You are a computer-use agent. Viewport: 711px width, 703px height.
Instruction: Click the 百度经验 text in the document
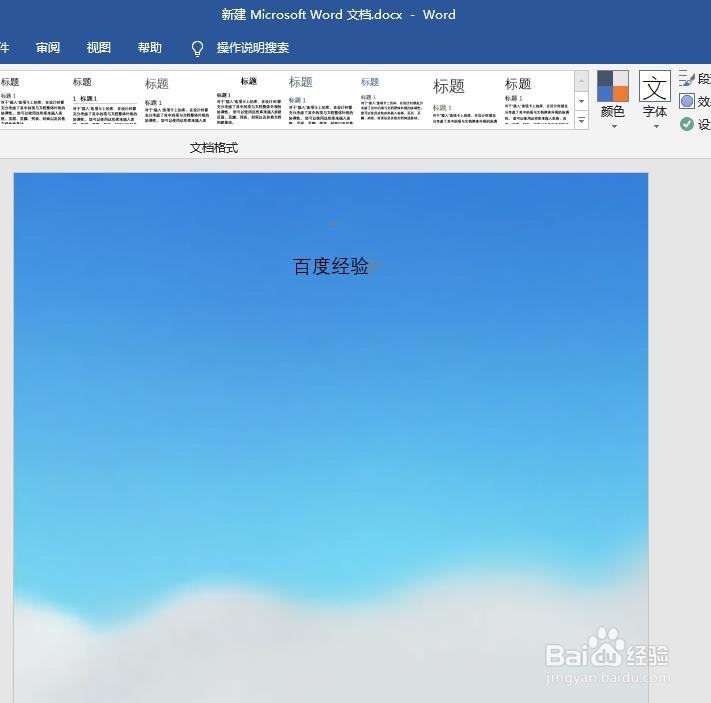331,266
